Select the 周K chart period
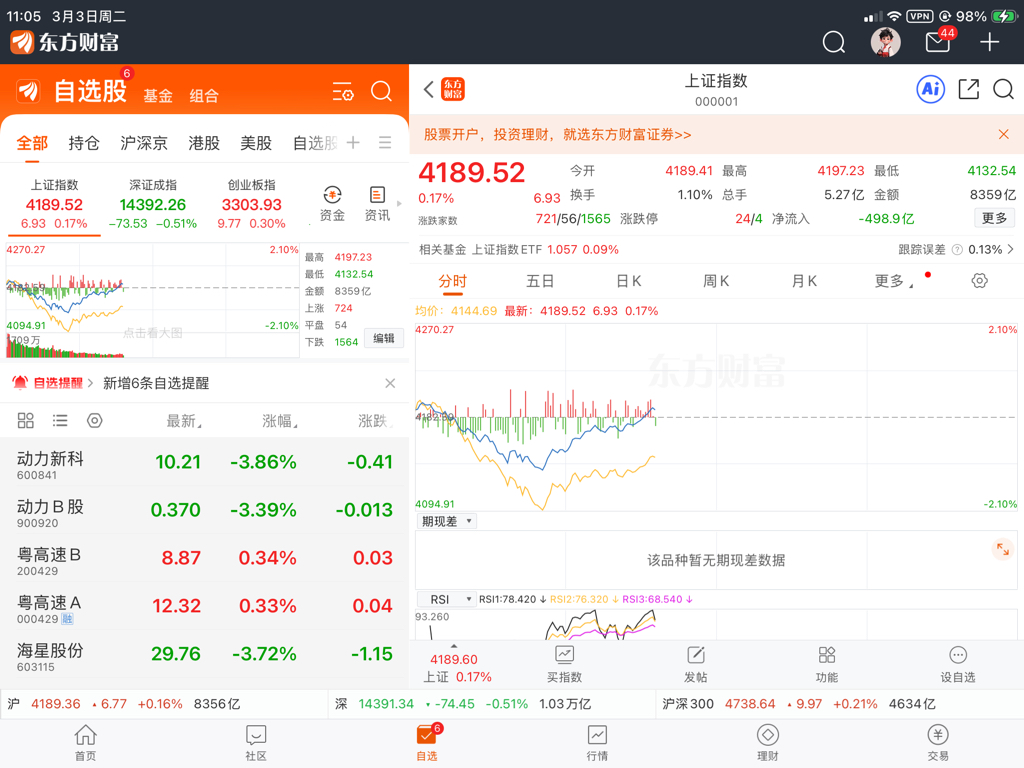This screenshot has width=1024, height=768. 716,281
